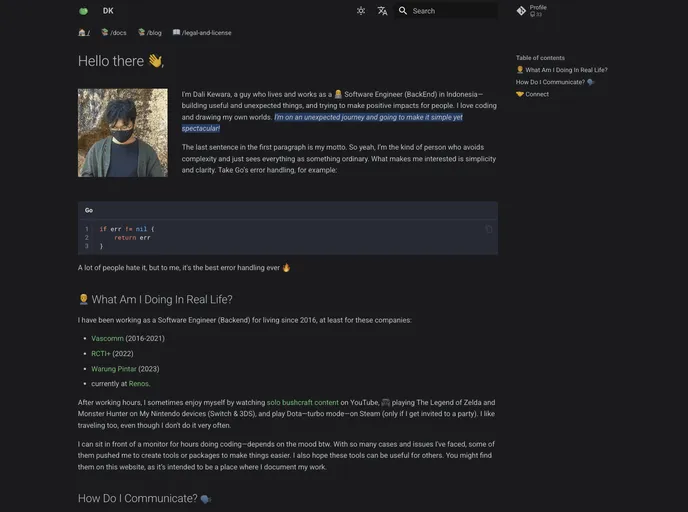Open the /blog navigation item
The height and width of the screenshot is (512, 688).
tap(150, 33)
